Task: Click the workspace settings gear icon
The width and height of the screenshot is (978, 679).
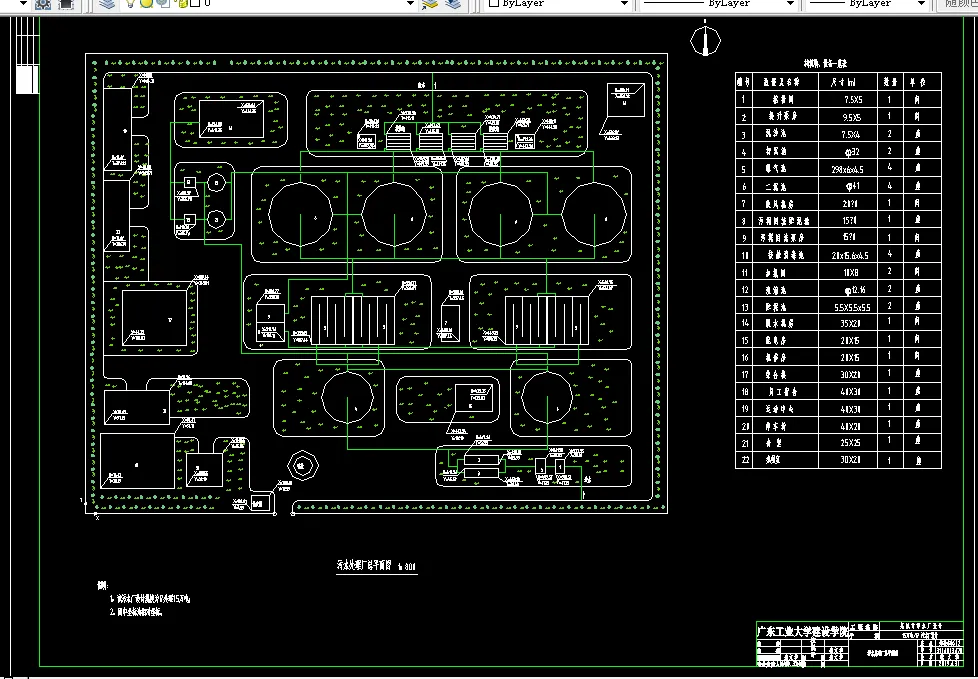Action: click(42, 4)
